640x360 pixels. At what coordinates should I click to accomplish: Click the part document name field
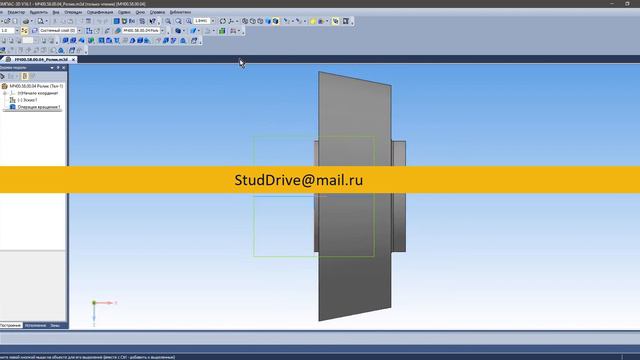tap(141, 31)
